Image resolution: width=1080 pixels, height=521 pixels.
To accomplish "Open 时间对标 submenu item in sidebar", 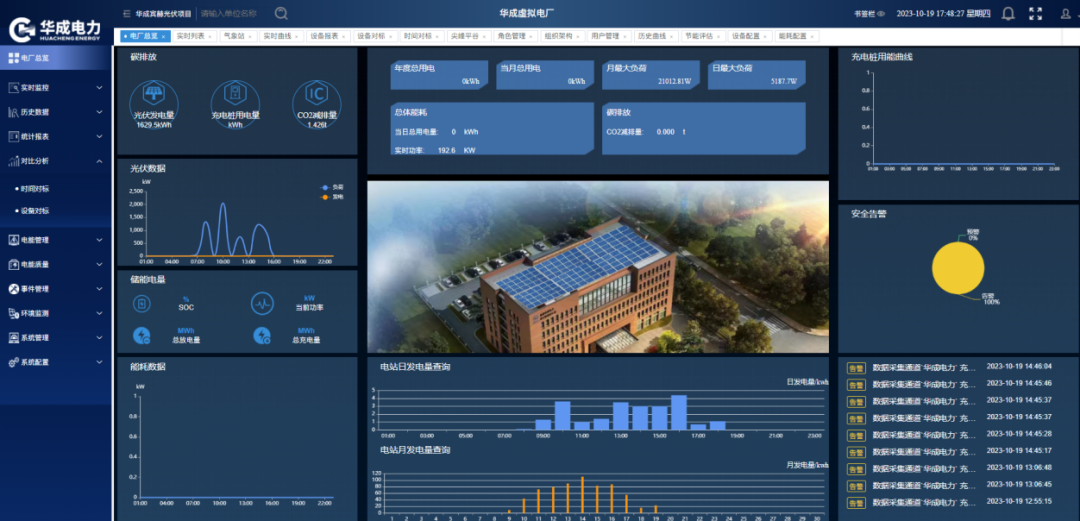I will click(35, 189).
